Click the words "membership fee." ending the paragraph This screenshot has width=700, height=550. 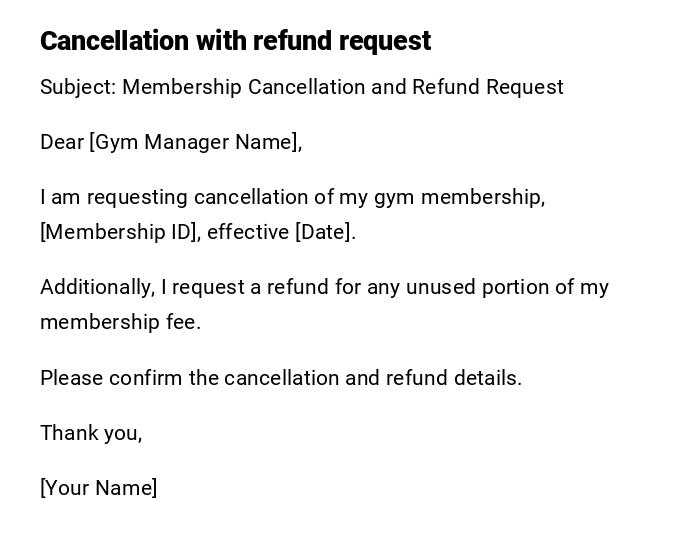(120, 322)
